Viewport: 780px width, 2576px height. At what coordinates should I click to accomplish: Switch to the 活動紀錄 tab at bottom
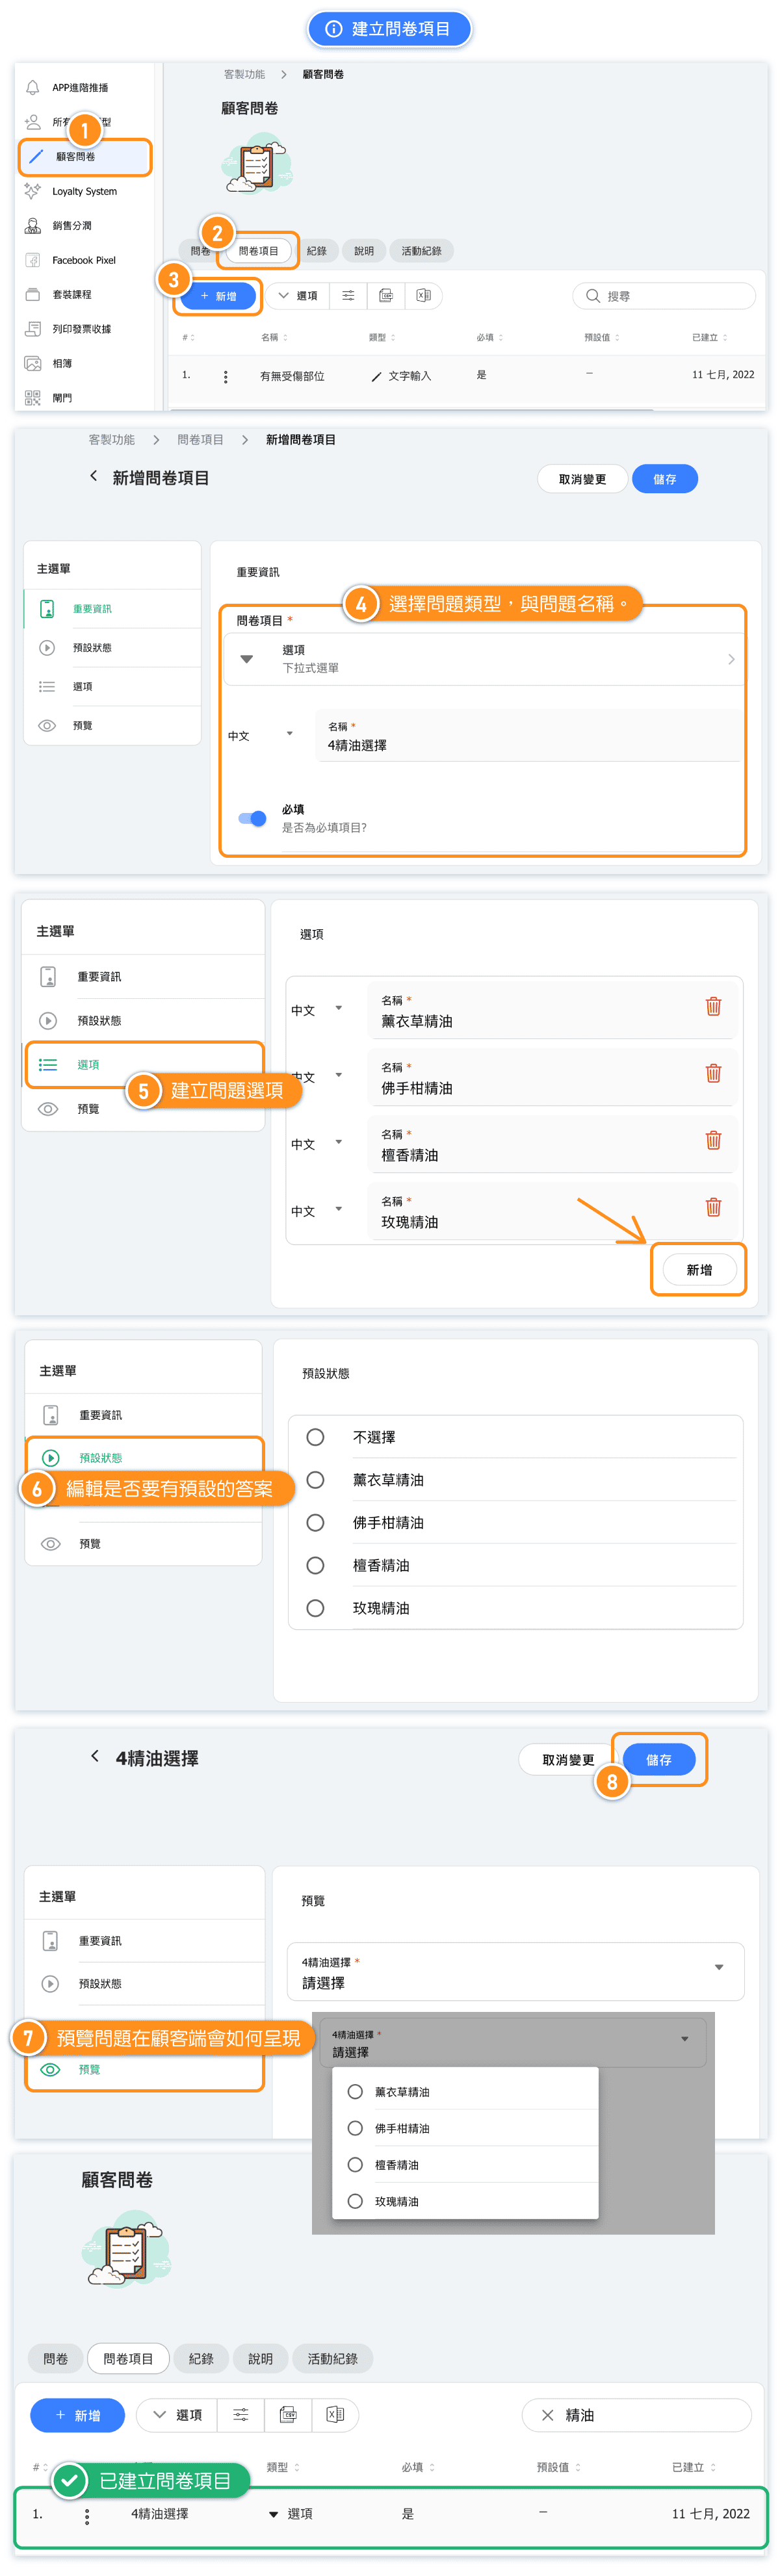332,2358
